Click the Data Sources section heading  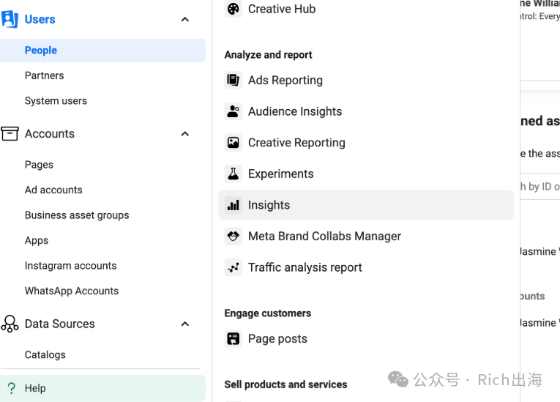click(60, 324)
